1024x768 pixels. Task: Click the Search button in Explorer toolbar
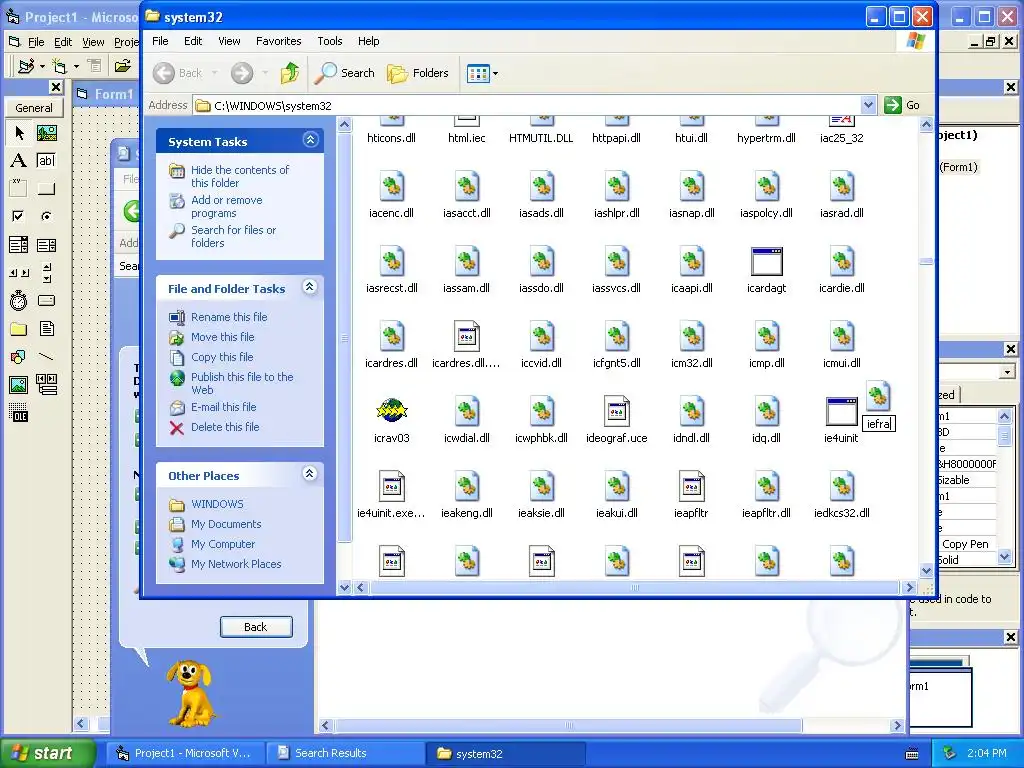click(344, 73)
